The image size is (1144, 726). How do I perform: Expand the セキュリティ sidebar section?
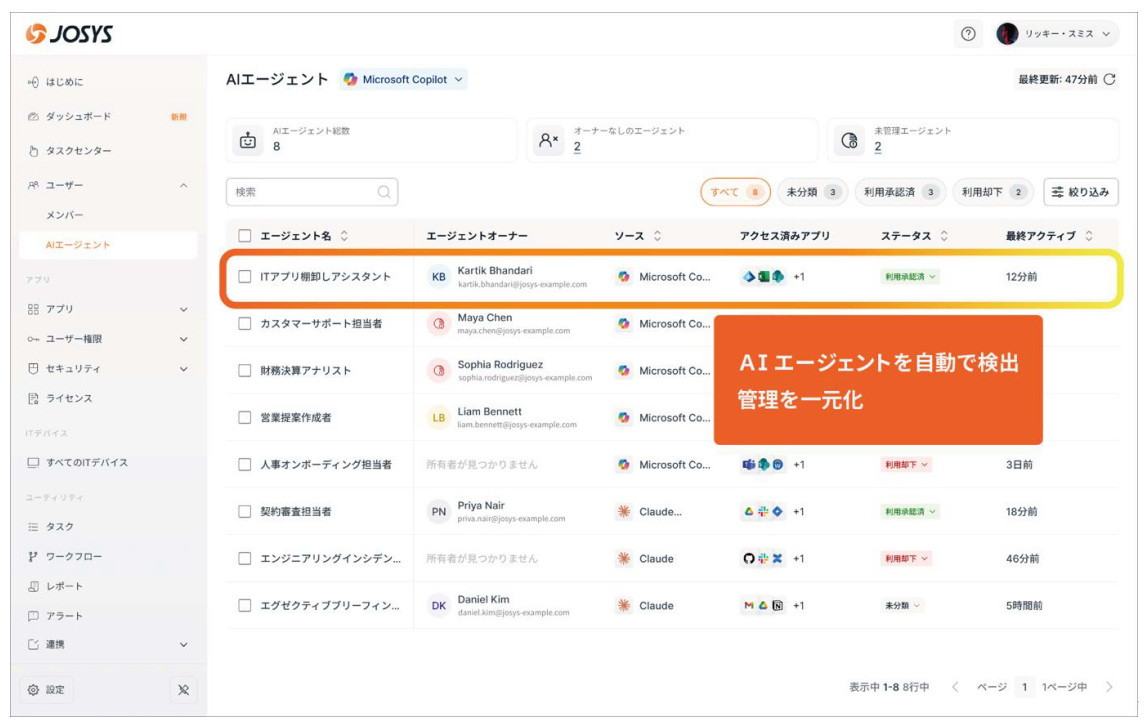[x=183, y=369]
